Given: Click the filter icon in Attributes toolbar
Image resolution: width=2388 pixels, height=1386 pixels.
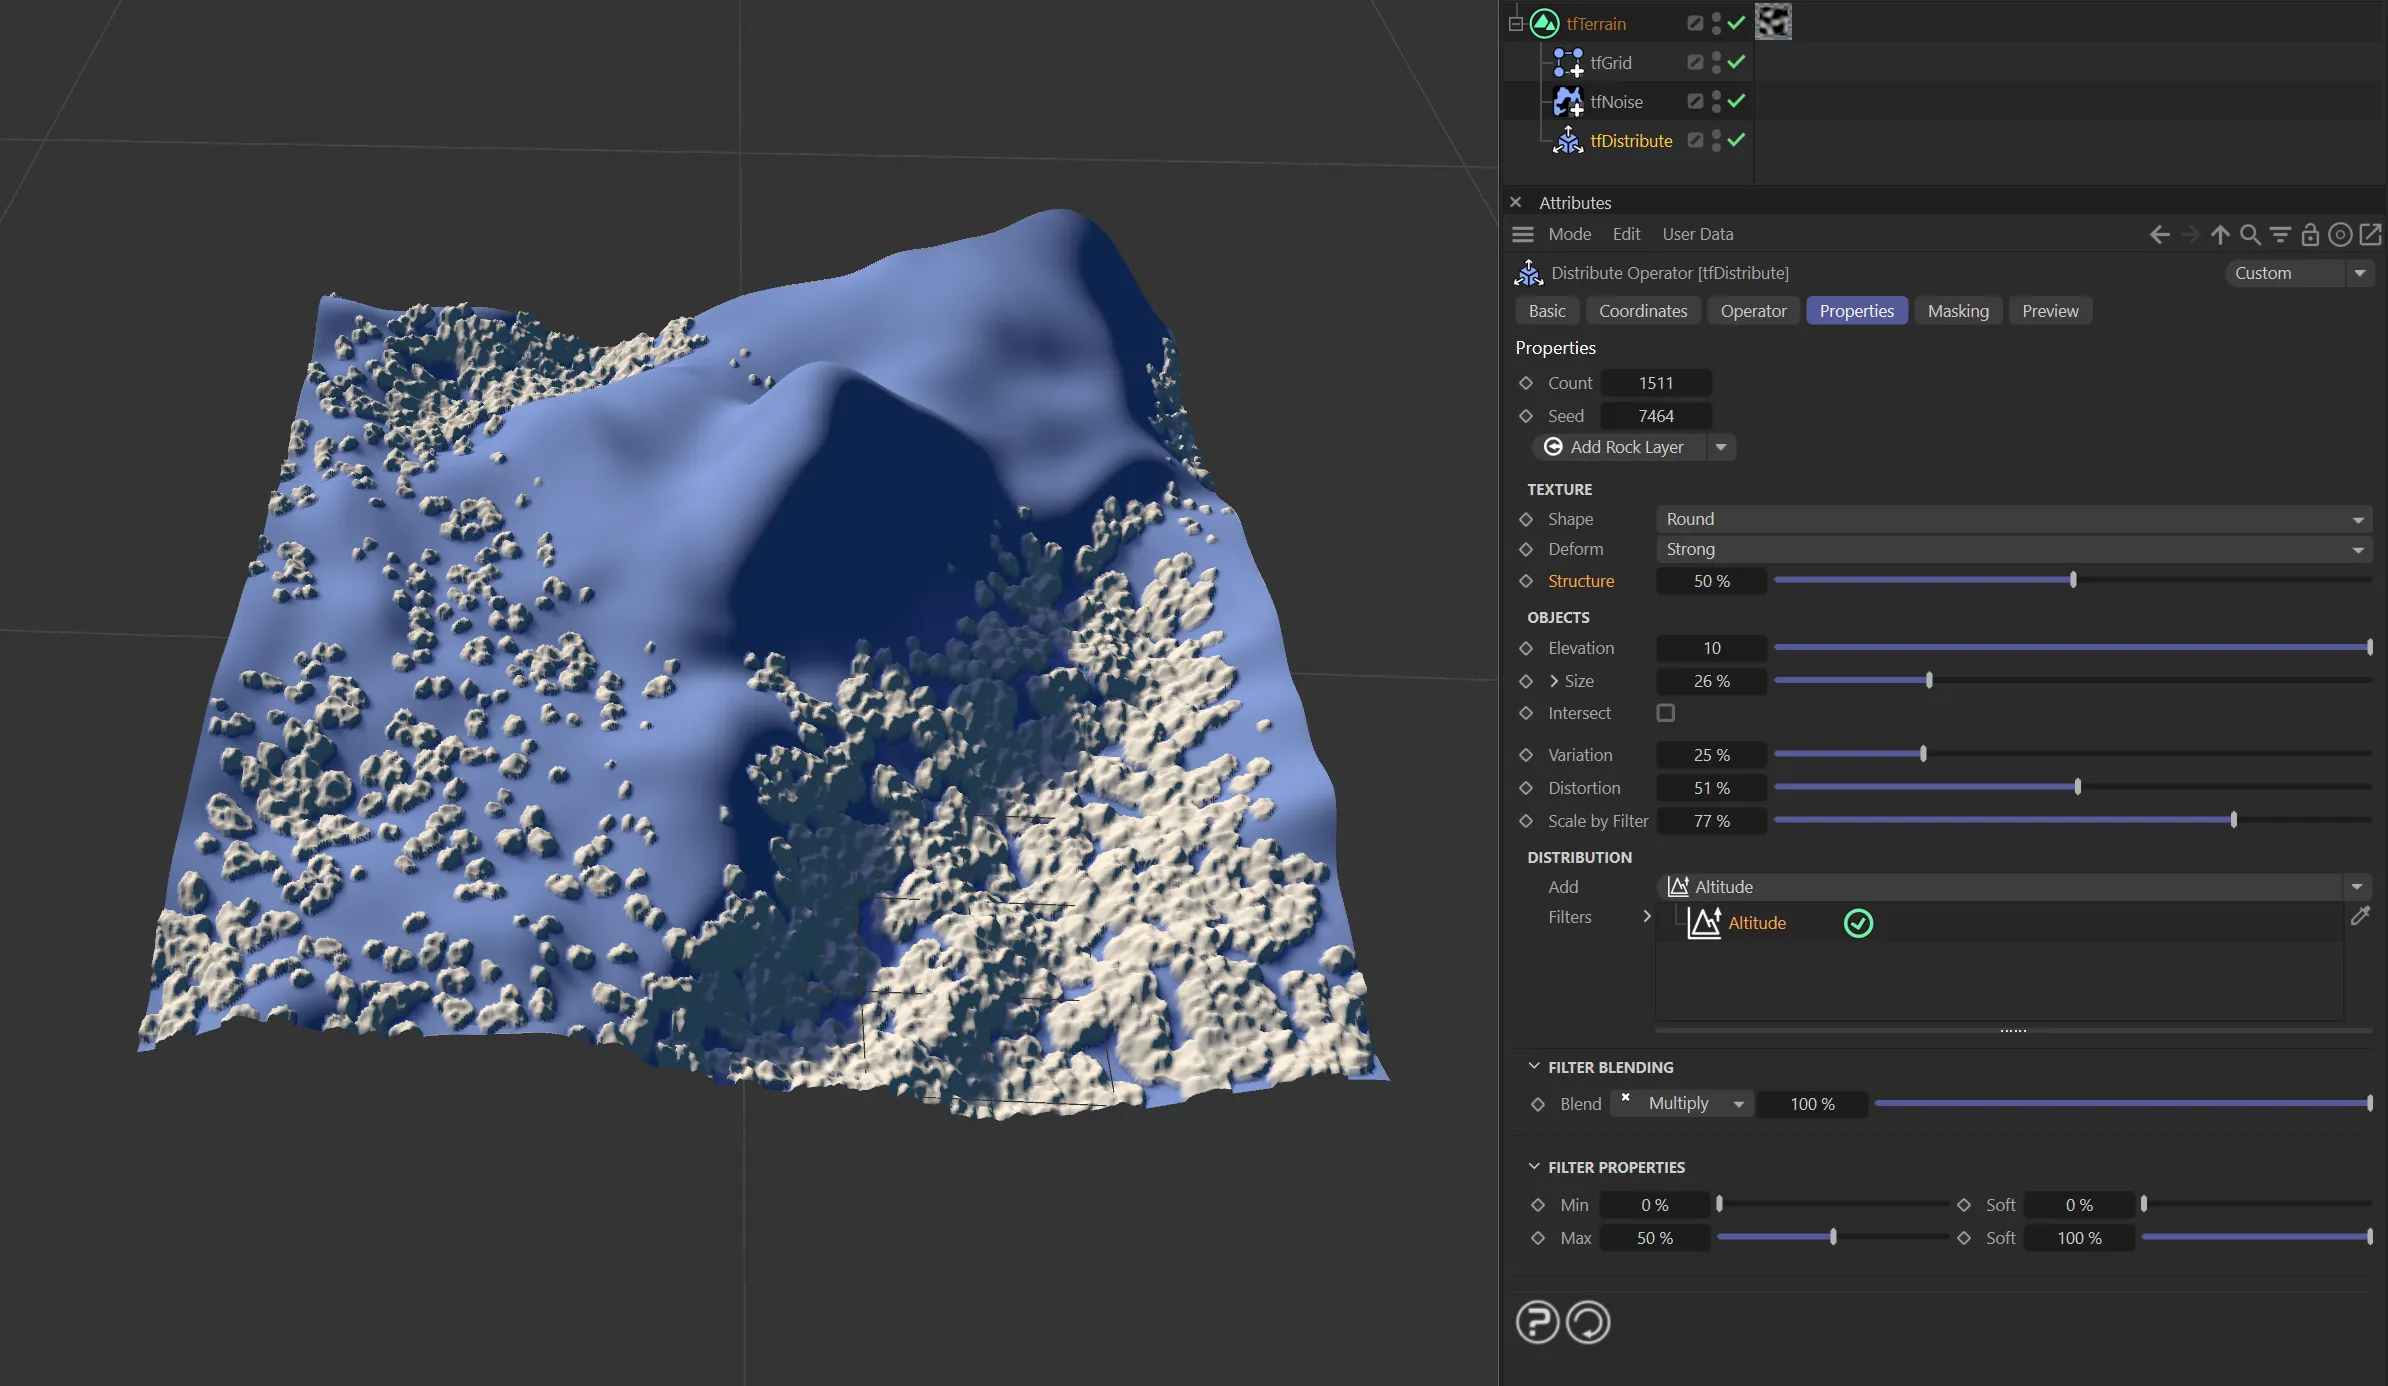Looking at the screenshot, I should point(2280,234).
